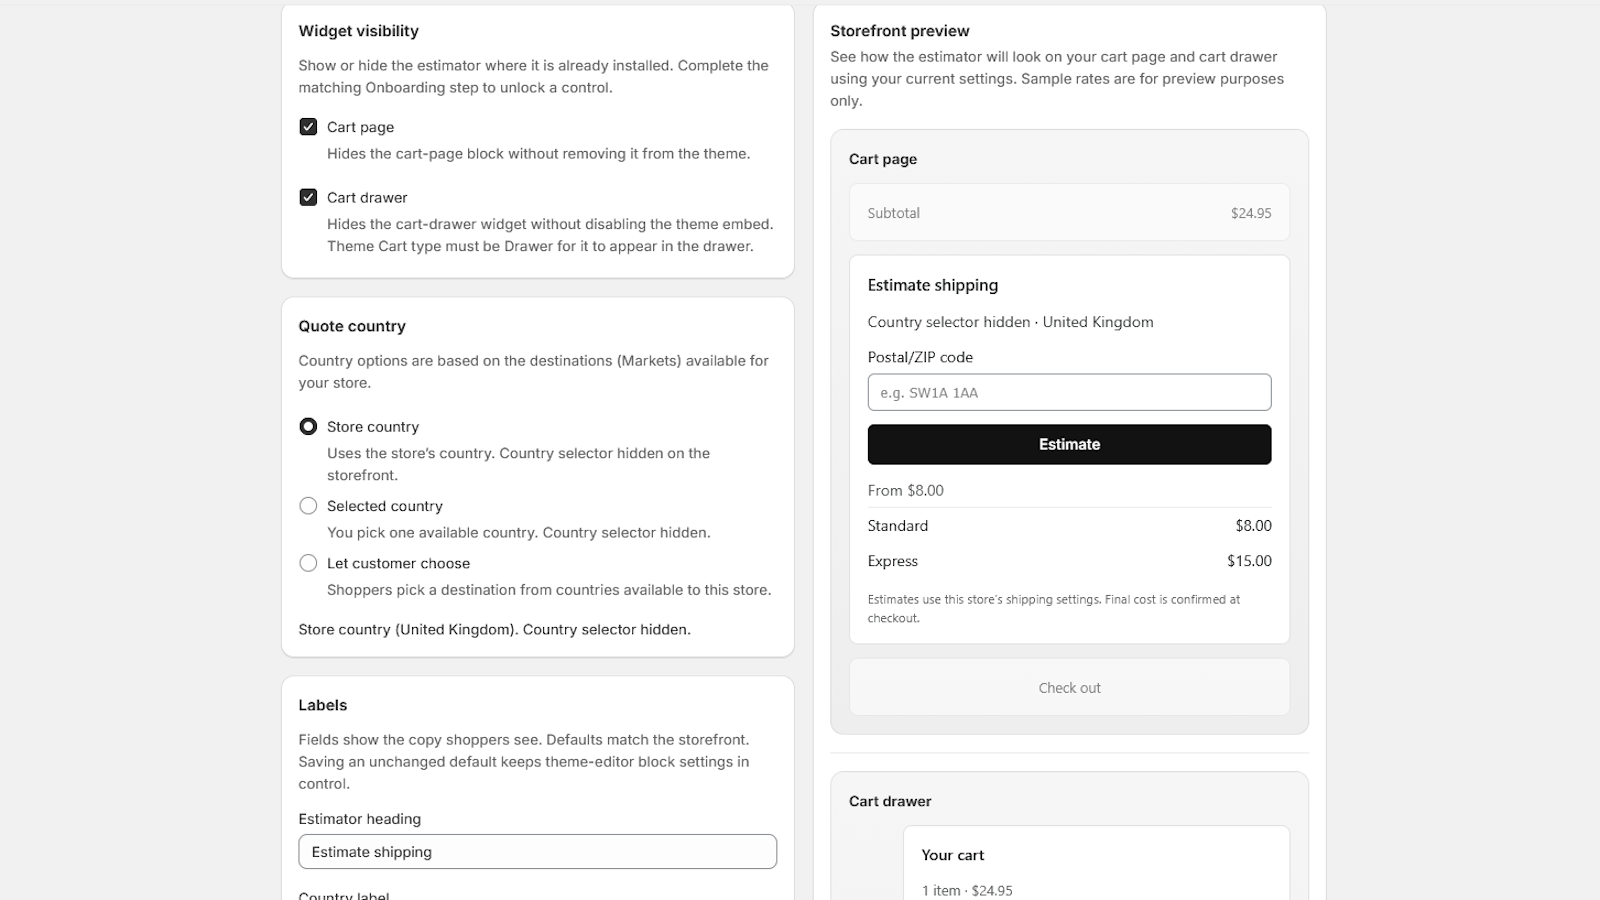Click the Store country option label
Viewport: 1600px width, 900px height.
pyautogui.click(x=373, y=427)
